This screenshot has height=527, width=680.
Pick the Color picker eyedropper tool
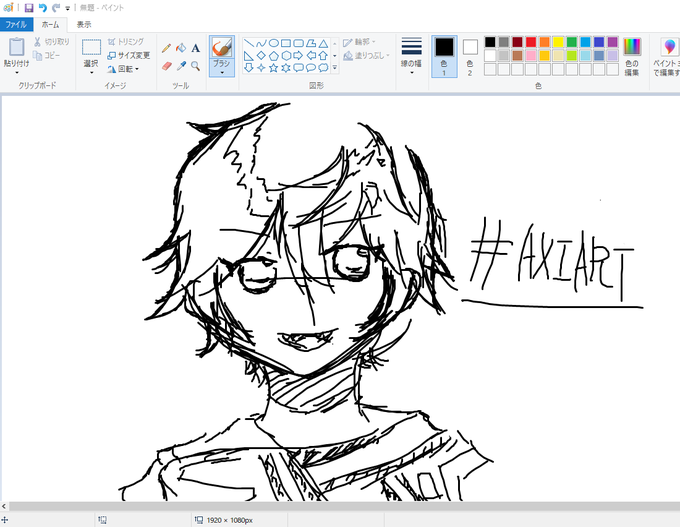(x=180, y=66)
